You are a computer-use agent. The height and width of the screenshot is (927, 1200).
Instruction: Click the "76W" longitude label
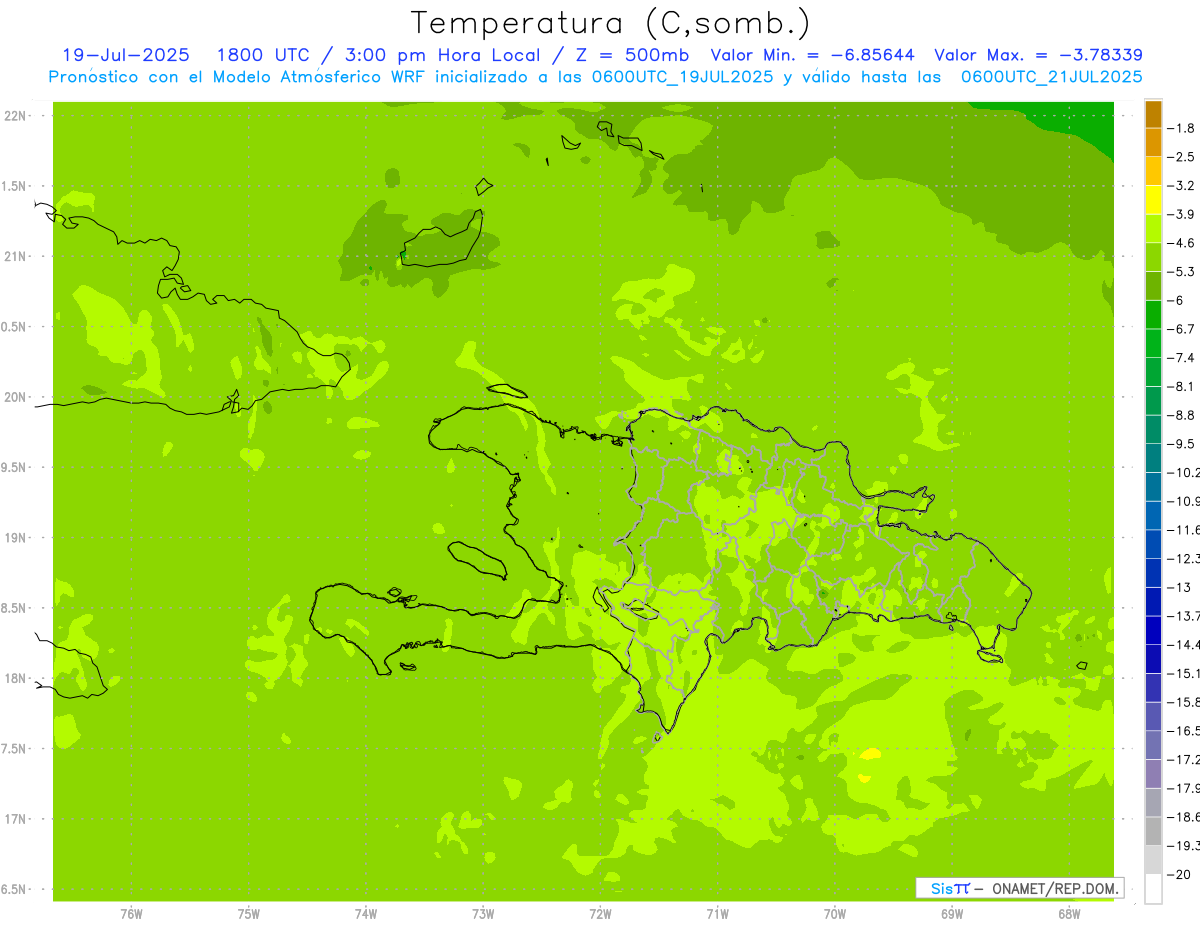(x=131, y=913)
